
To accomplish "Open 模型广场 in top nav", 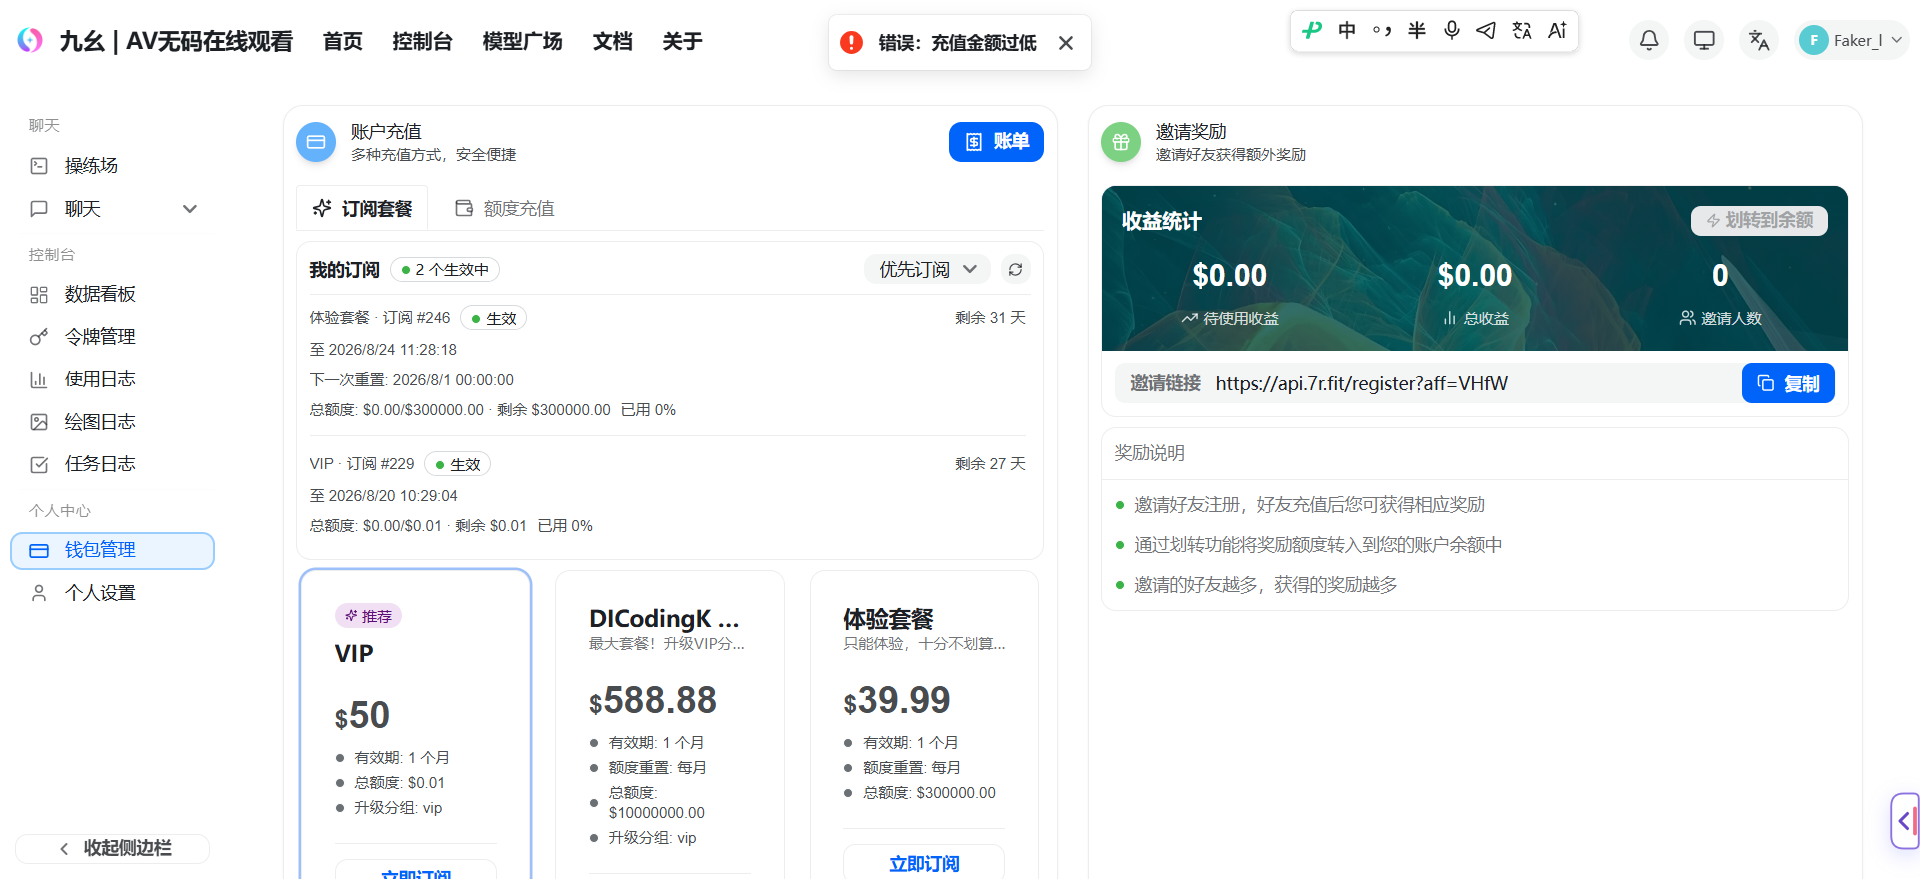I will click(523, 41).
